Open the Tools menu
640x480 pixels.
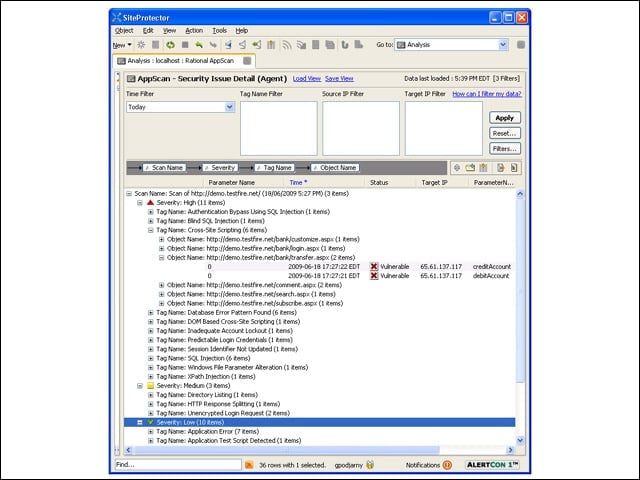[220, 31]
